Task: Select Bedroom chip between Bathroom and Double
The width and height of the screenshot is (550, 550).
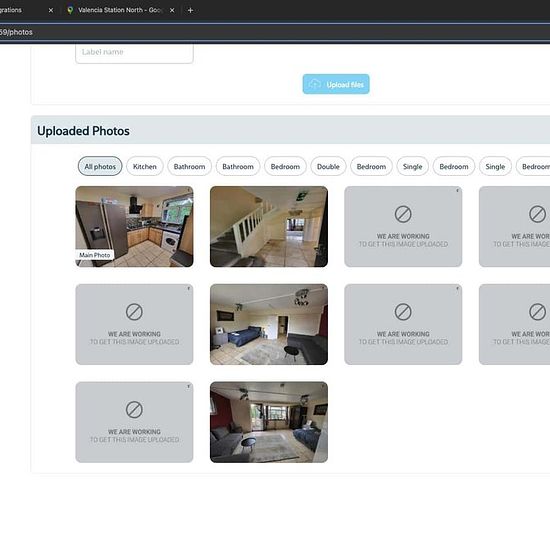Action: pos(285,166)
